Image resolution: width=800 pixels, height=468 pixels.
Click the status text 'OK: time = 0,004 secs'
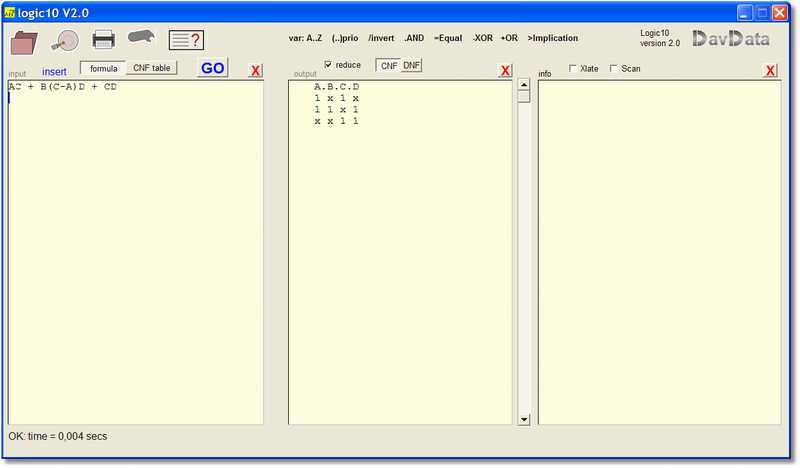tap(58, 436)
